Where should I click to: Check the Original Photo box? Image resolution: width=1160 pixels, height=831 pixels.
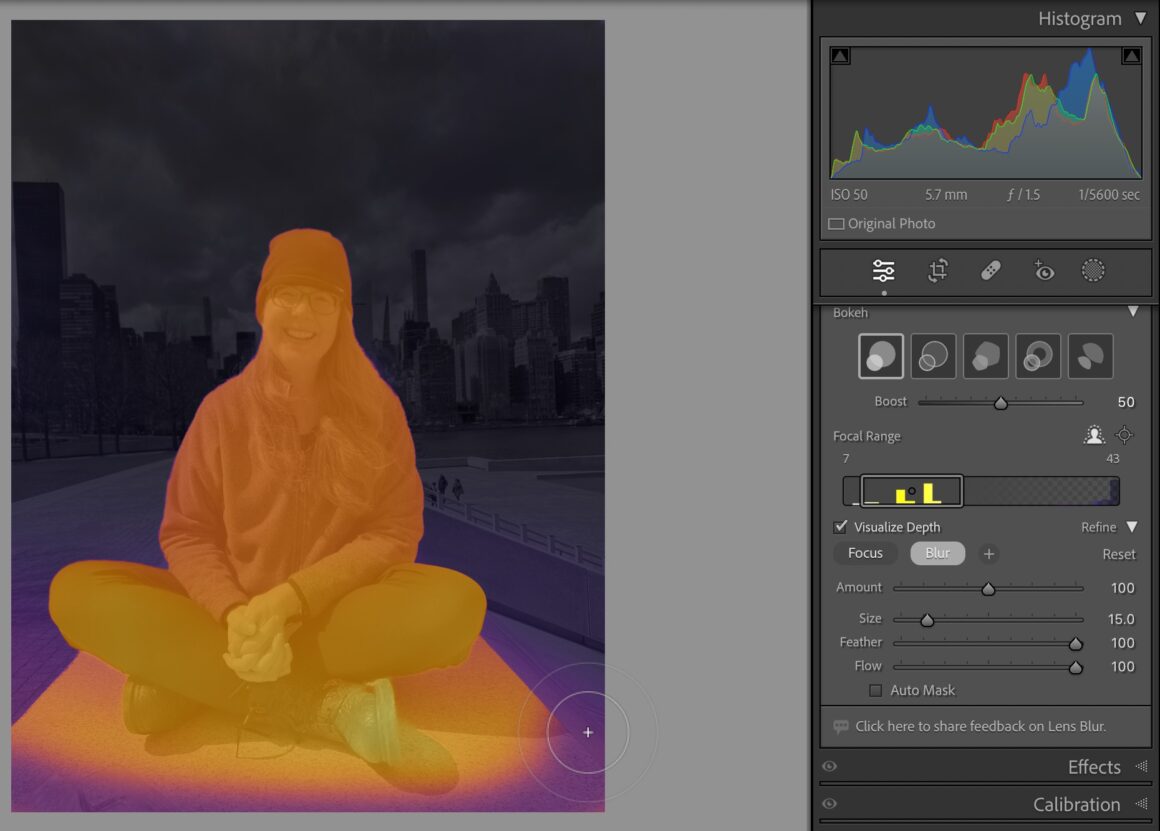(836, 224)
